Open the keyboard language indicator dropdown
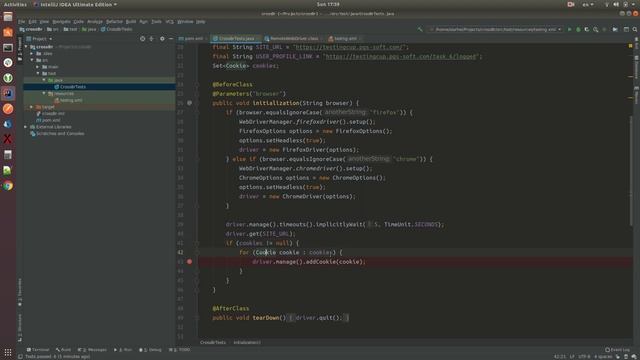 click(x=588, y=4)
